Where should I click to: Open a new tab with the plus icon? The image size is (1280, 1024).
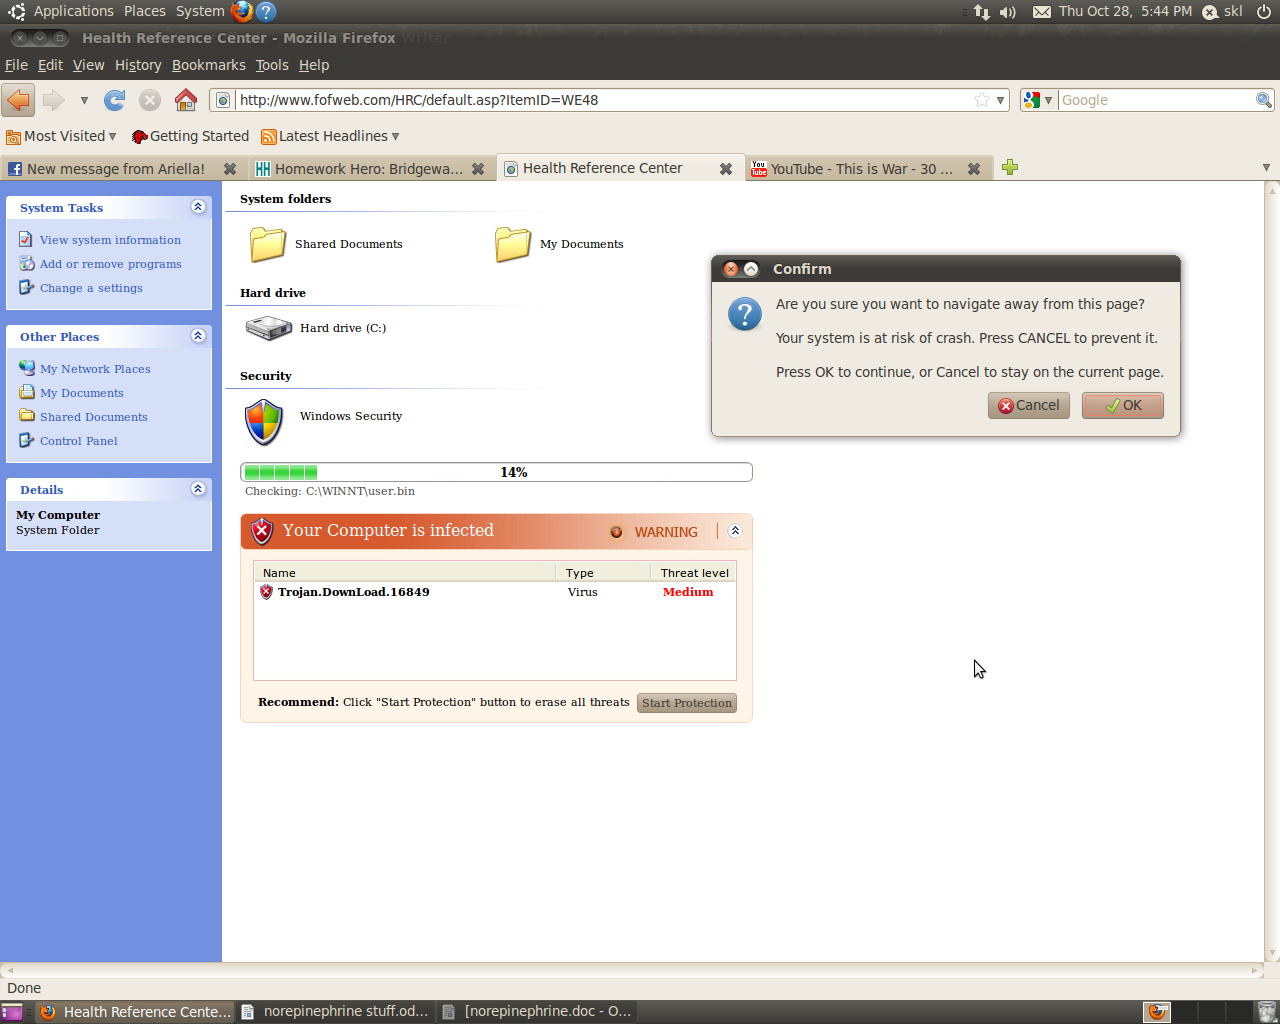[x=1010, y=167]
